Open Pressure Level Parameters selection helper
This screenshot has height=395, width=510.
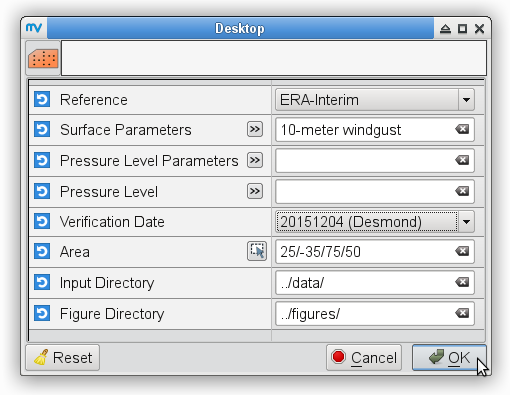pyautogui.click(x=255, y=160)
